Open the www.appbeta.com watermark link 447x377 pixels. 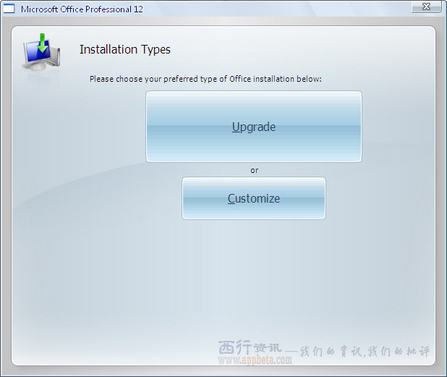[255, 360]
